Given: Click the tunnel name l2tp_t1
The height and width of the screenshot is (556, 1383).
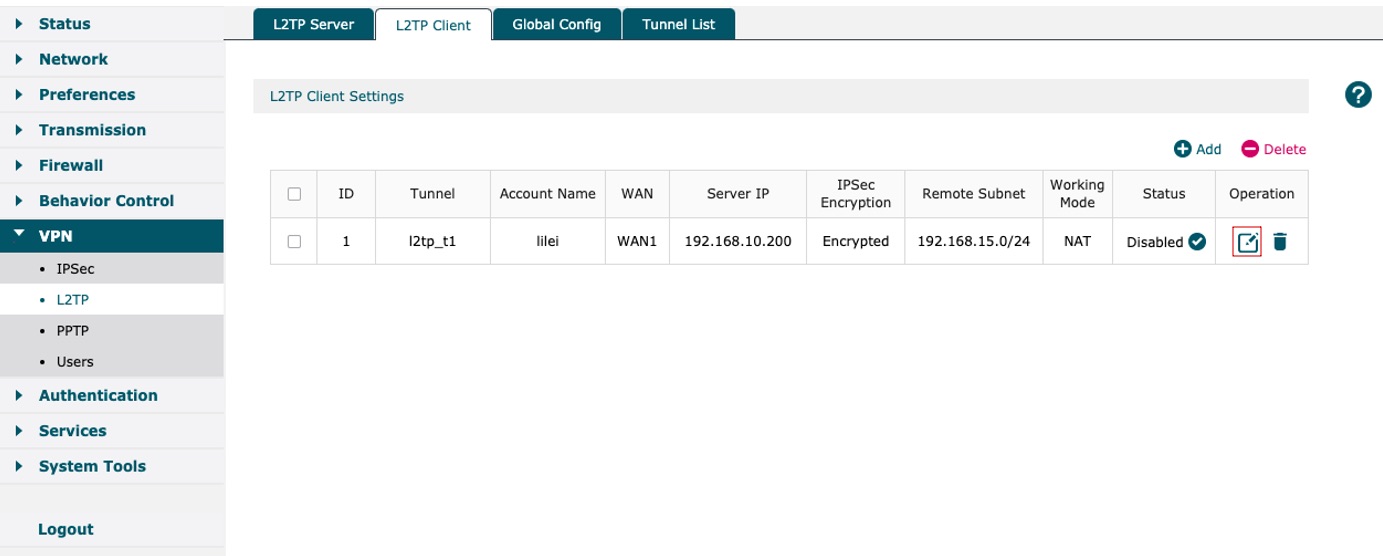Looking at the screenshot, I should tap(433, 241).
